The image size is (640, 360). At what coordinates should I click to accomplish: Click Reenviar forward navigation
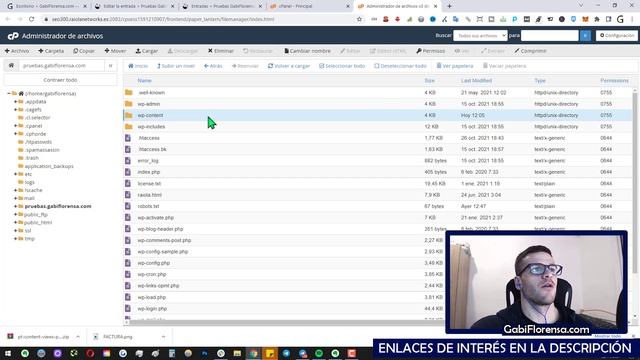tap(245, 66)
